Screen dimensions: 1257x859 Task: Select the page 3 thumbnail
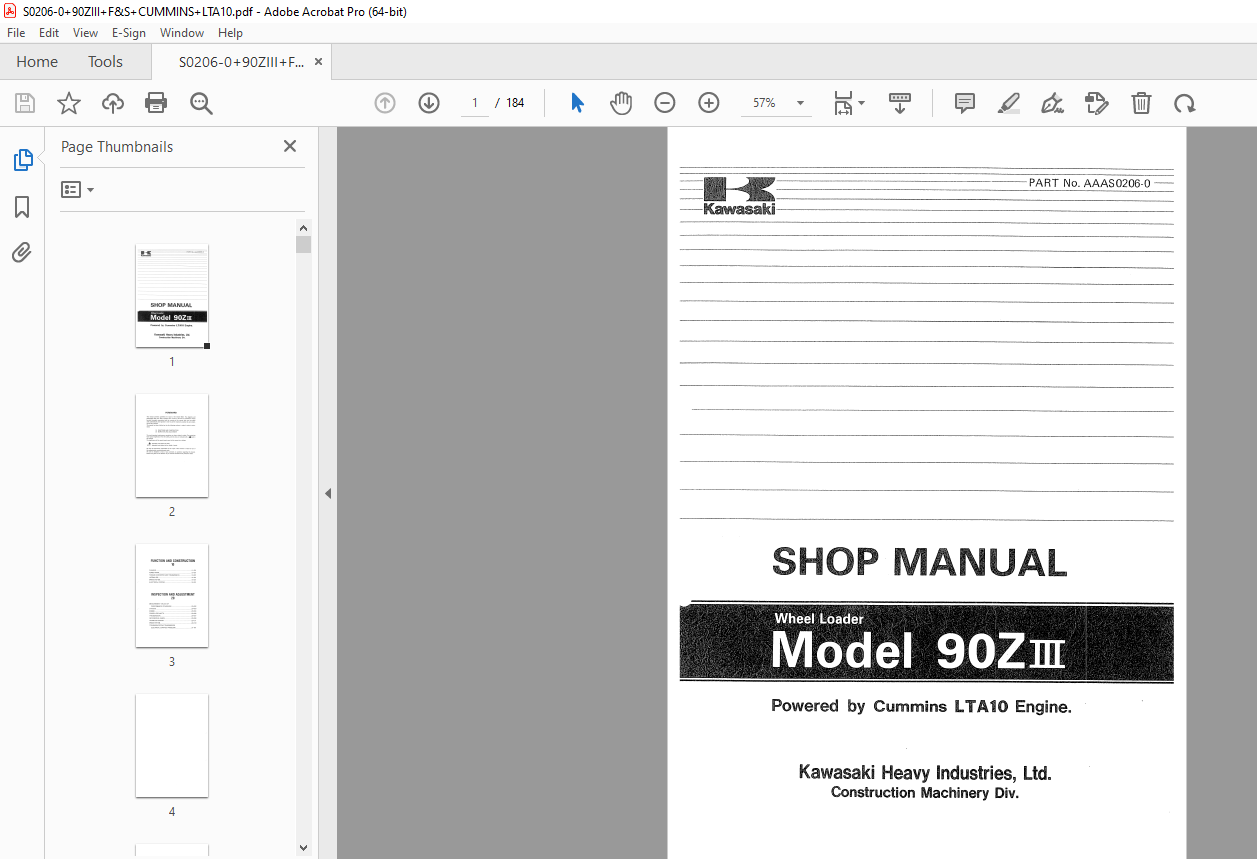coord(172,596)
